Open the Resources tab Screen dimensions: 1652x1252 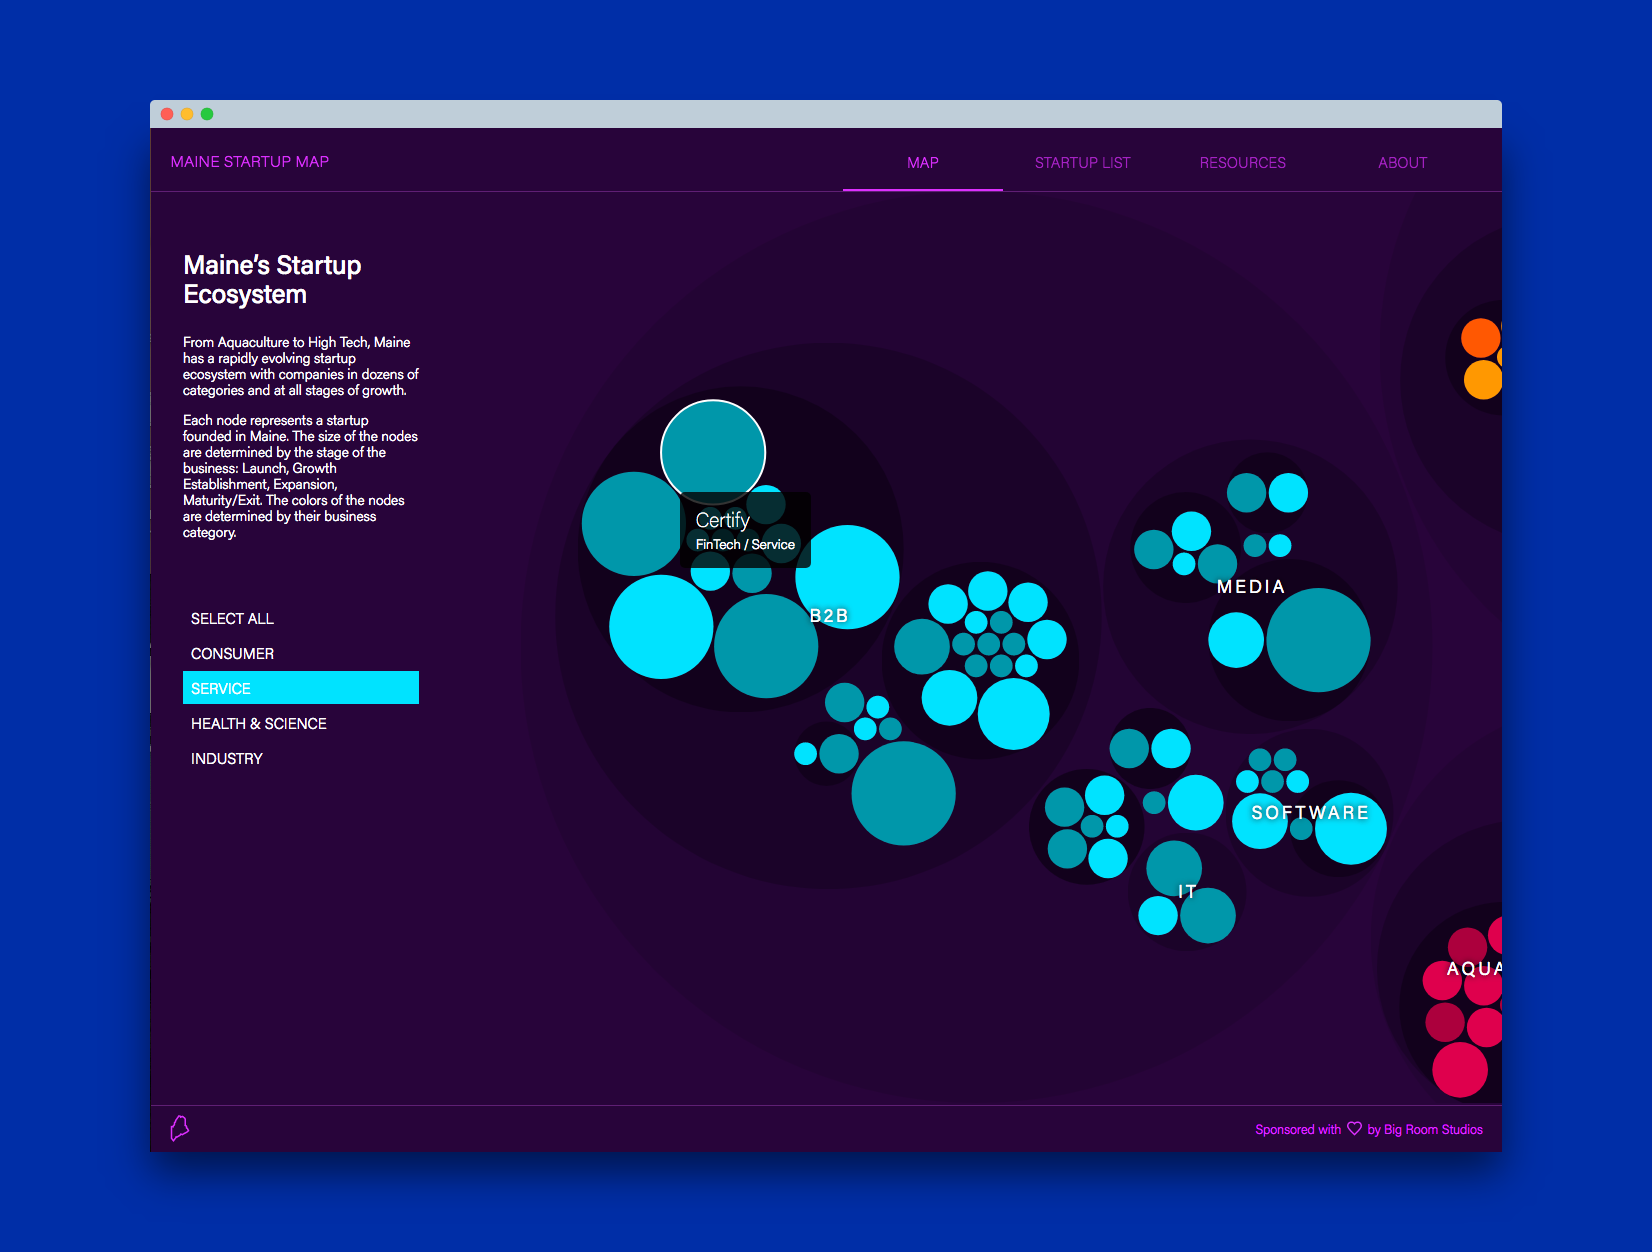click(1242, 162)
